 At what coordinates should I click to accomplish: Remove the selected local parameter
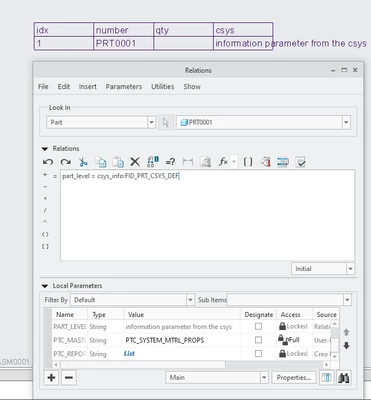[69, 378]
